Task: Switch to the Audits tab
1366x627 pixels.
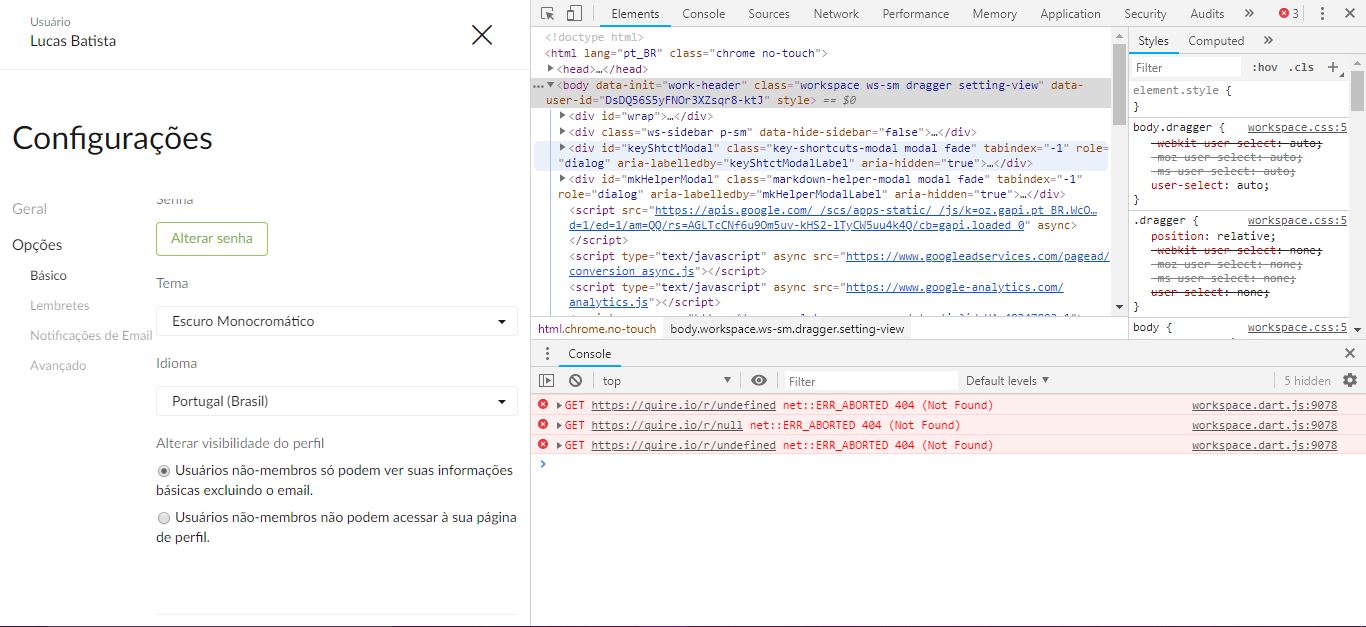Action: click(1207, 14)
